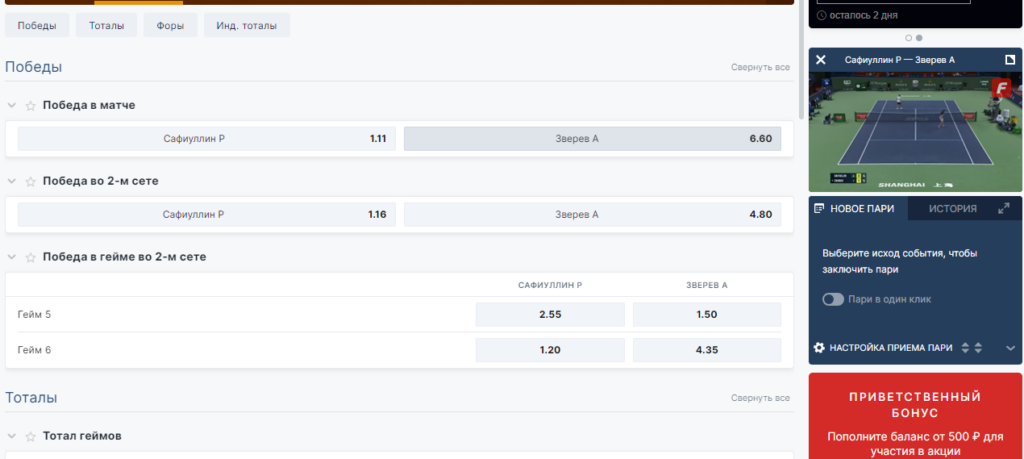Click the САФИУЛЛИН Р column header

click(x=550, y=285)
